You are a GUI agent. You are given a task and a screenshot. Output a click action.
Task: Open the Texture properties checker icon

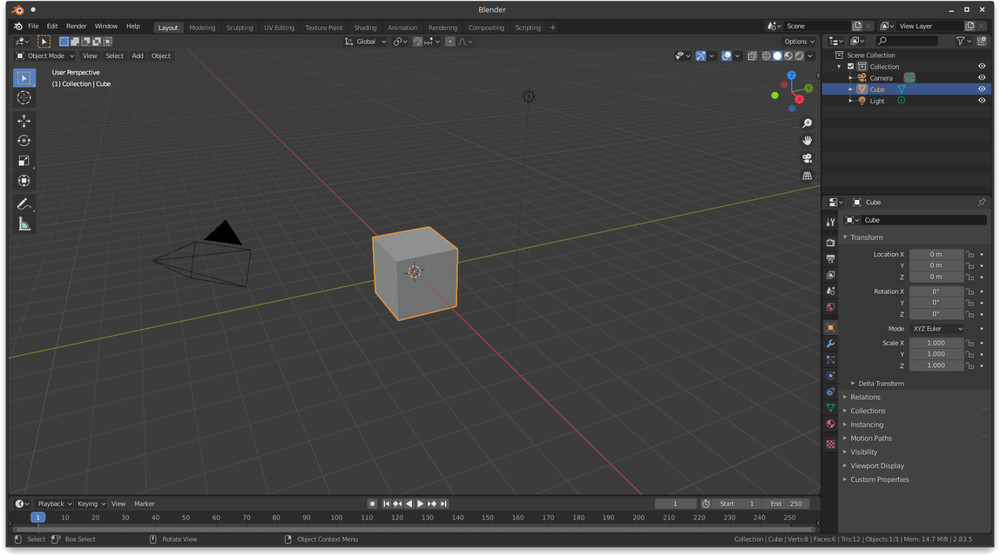(x=830, y=444)
